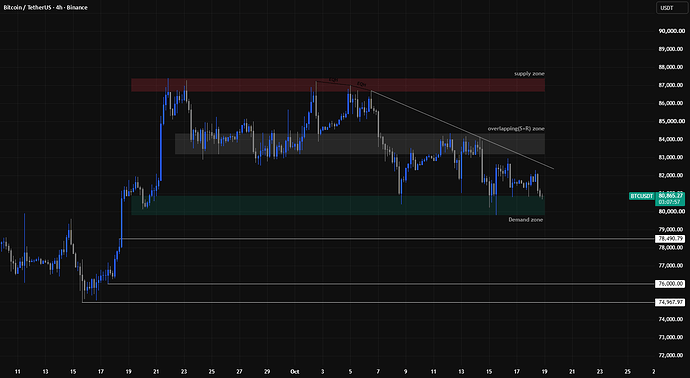
Task: Click the "7" date on the time axis
Action: pos(378,372)
